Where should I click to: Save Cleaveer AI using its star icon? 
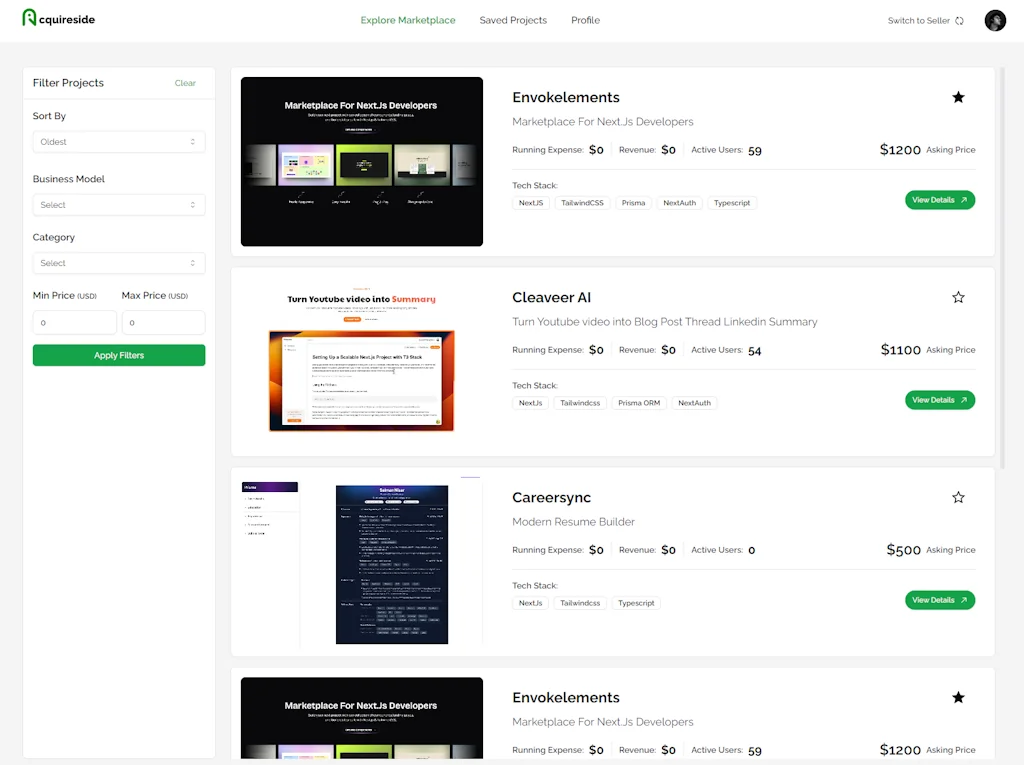958,297
